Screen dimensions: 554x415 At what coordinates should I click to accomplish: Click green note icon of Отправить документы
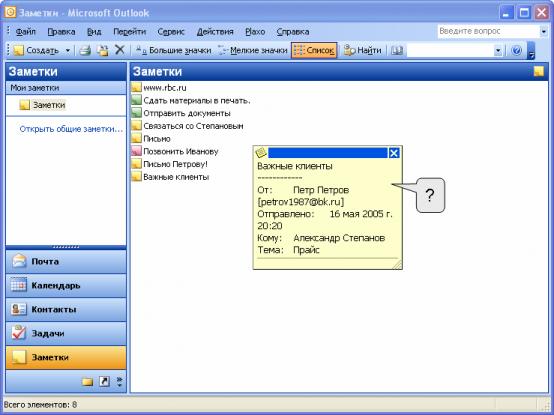[x=136, y=113]
